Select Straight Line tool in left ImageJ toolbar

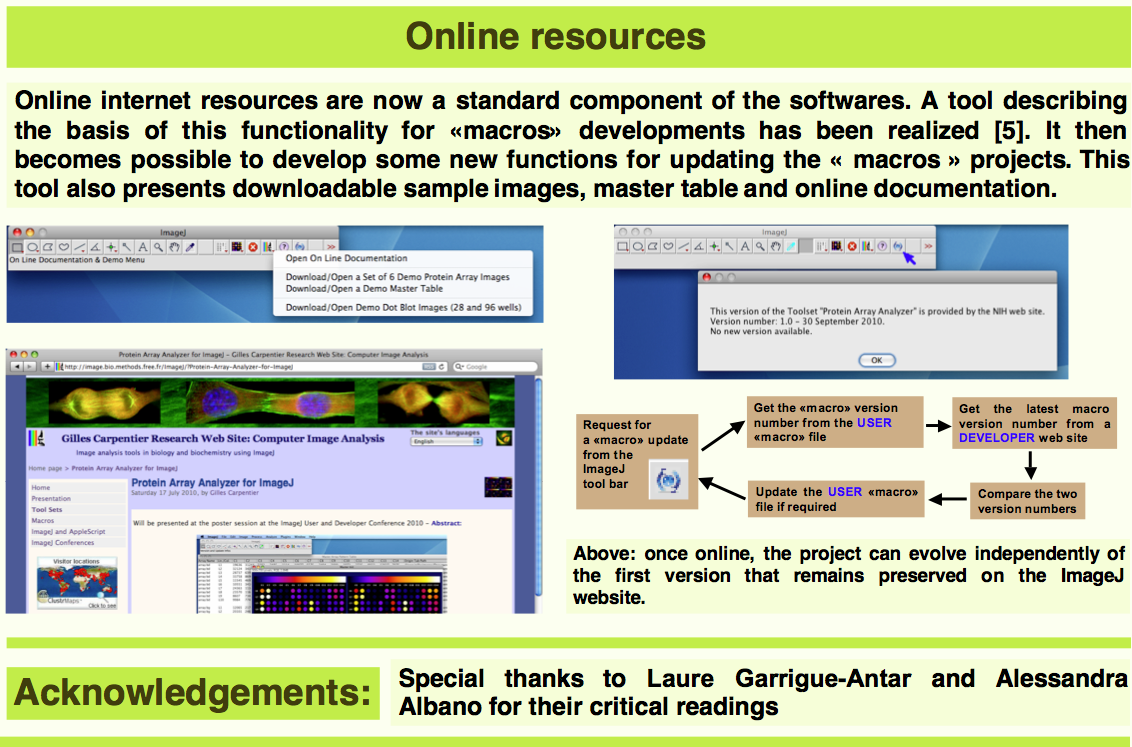[79, 247]
